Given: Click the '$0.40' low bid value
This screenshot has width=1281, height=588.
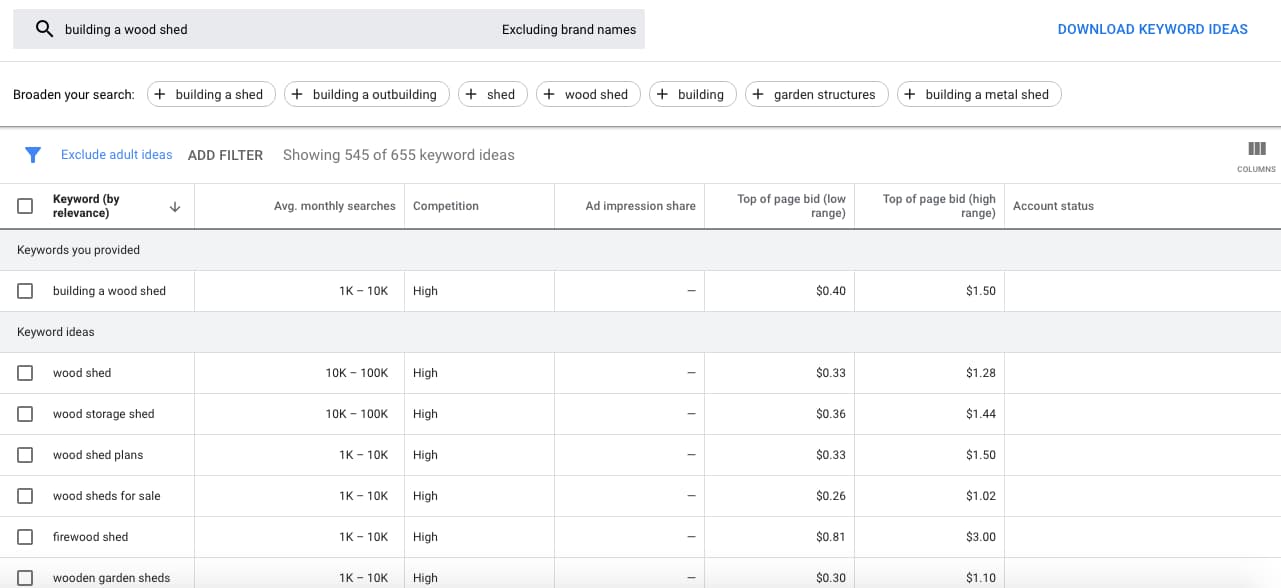Looking at the screenshot, I should 831,291.
